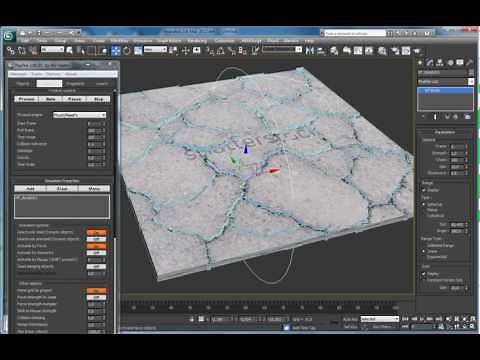Click Configure Modifier Sets icon
Screen dimensions: 480x360
[x=468, y=117]
